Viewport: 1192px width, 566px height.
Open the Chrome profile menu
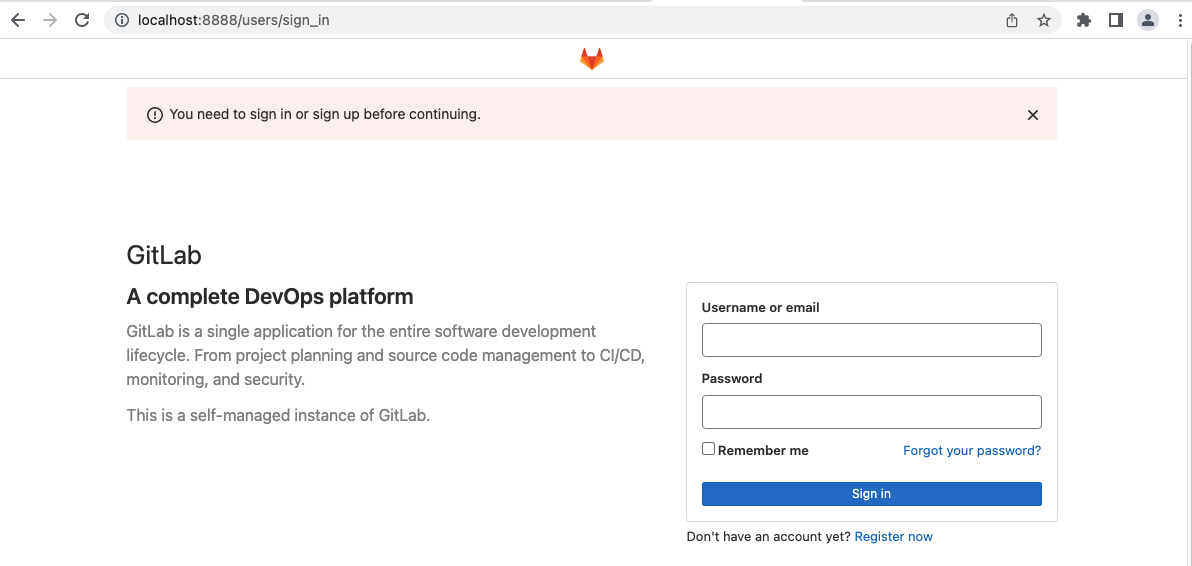pyautogui.click(x=1148, y=20)
